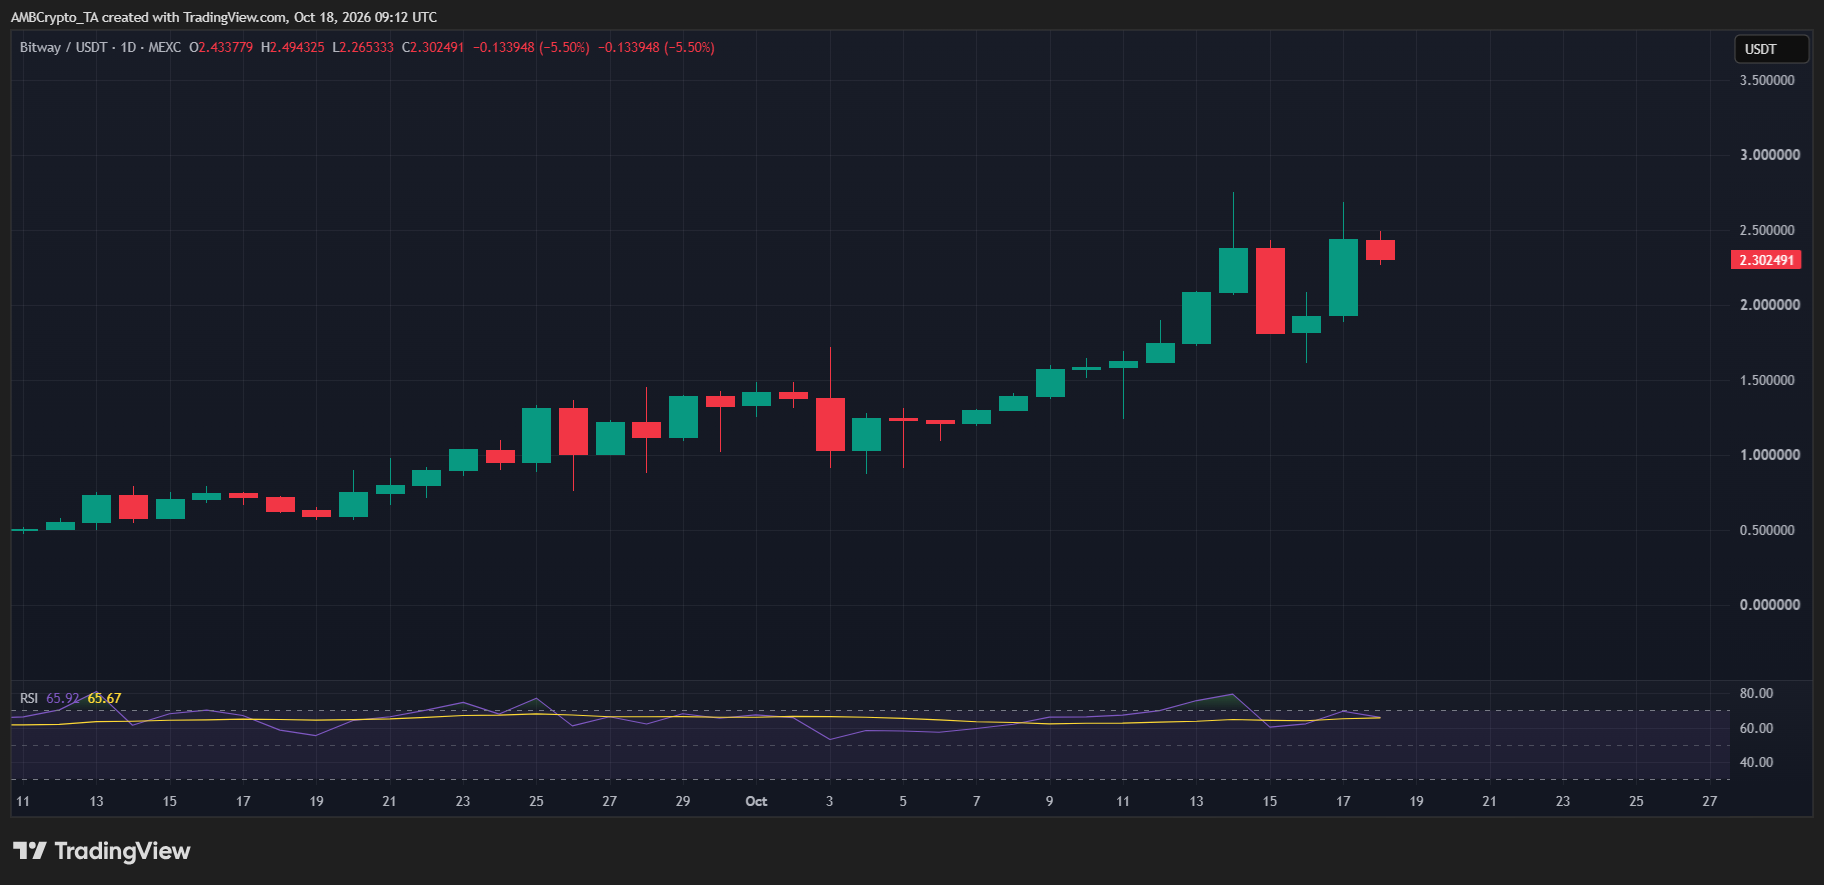
Task: Click the last red candle on Oct 18
Action: [1380, 250]
